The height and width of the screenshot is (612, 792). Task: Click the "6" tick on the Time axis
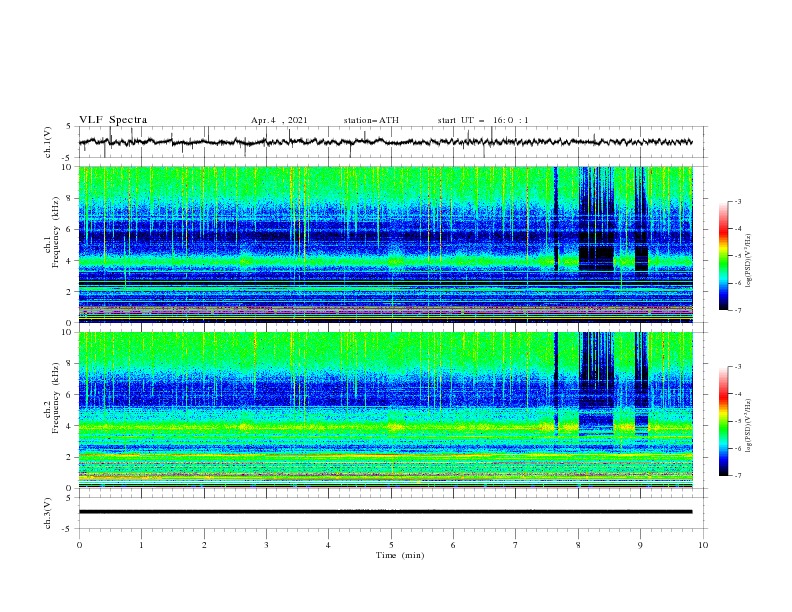coord(453,545)
